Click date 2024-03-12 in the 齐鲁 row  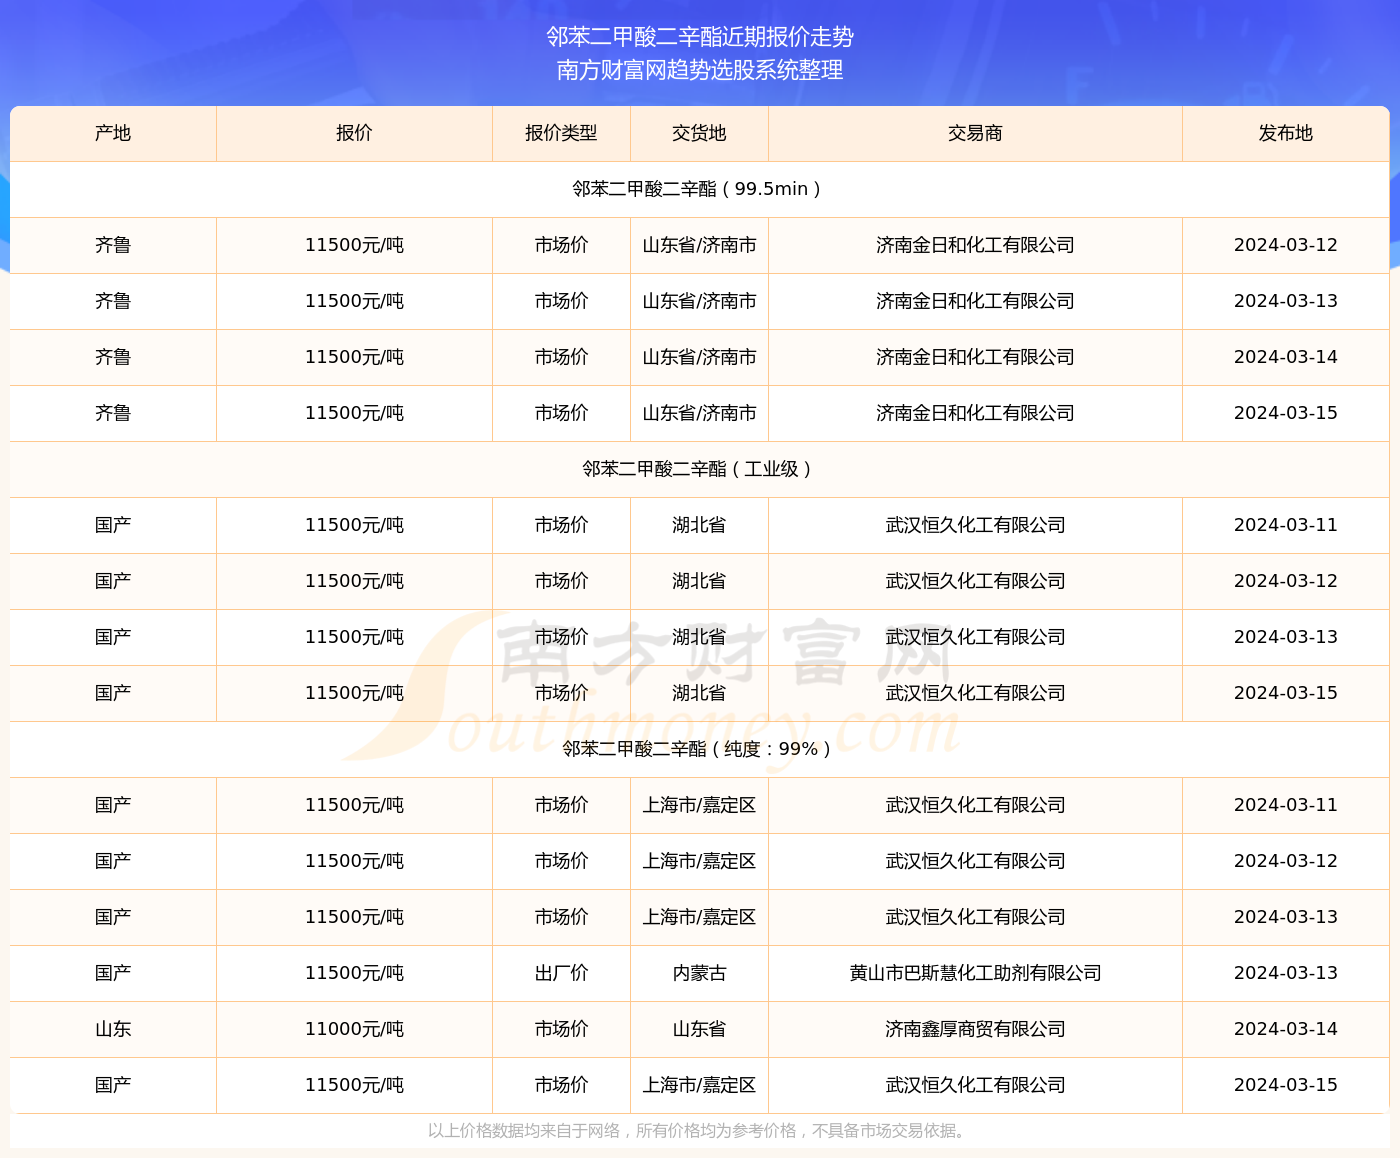pyautogui.click(x=1285, y=245)
